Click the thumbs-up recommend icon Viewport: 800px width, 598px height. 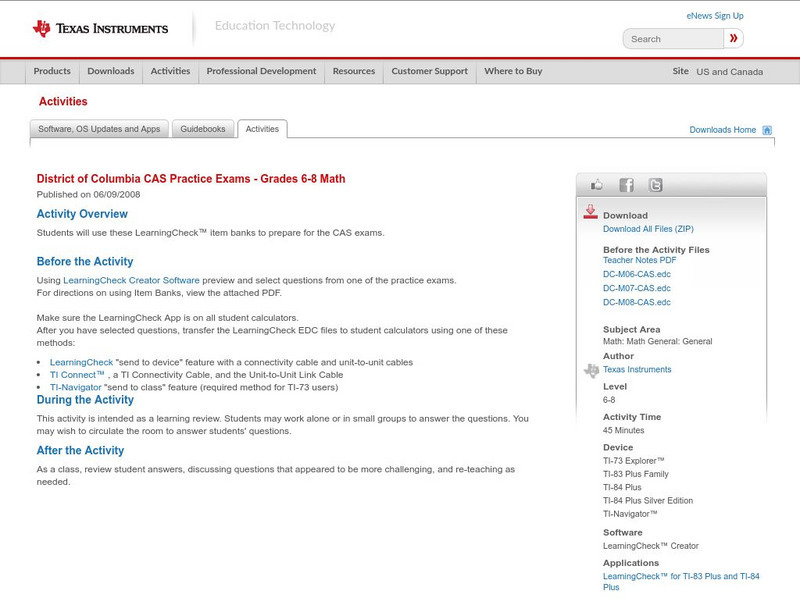tap(597, 184)
